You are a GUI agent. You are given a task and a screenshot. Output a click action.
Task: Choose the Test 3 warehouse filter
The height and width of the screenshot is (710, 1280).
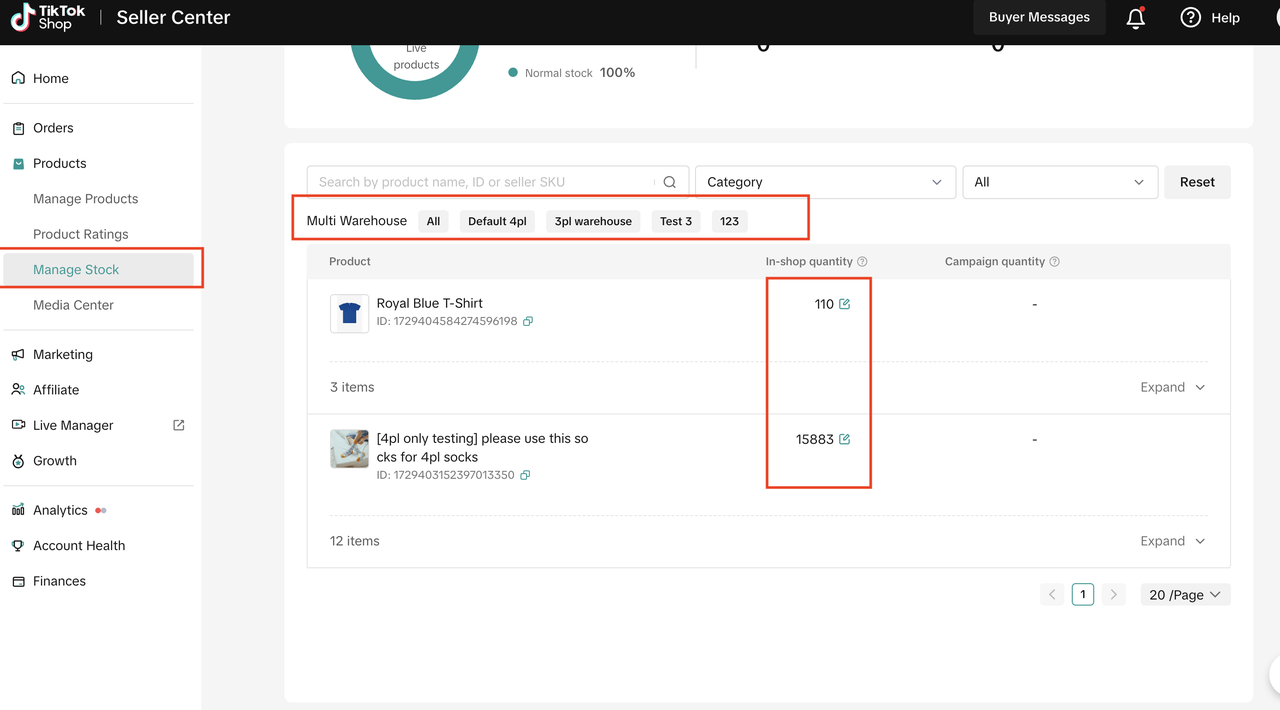[676, 221]
